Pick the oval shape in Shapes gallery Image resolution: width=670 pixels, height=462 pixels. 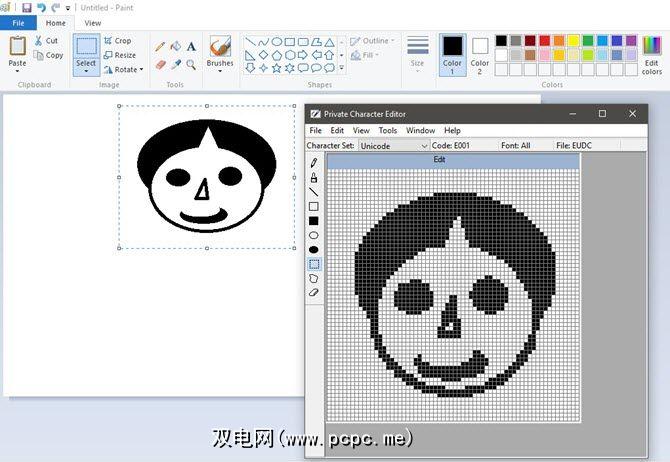point(277,41)
